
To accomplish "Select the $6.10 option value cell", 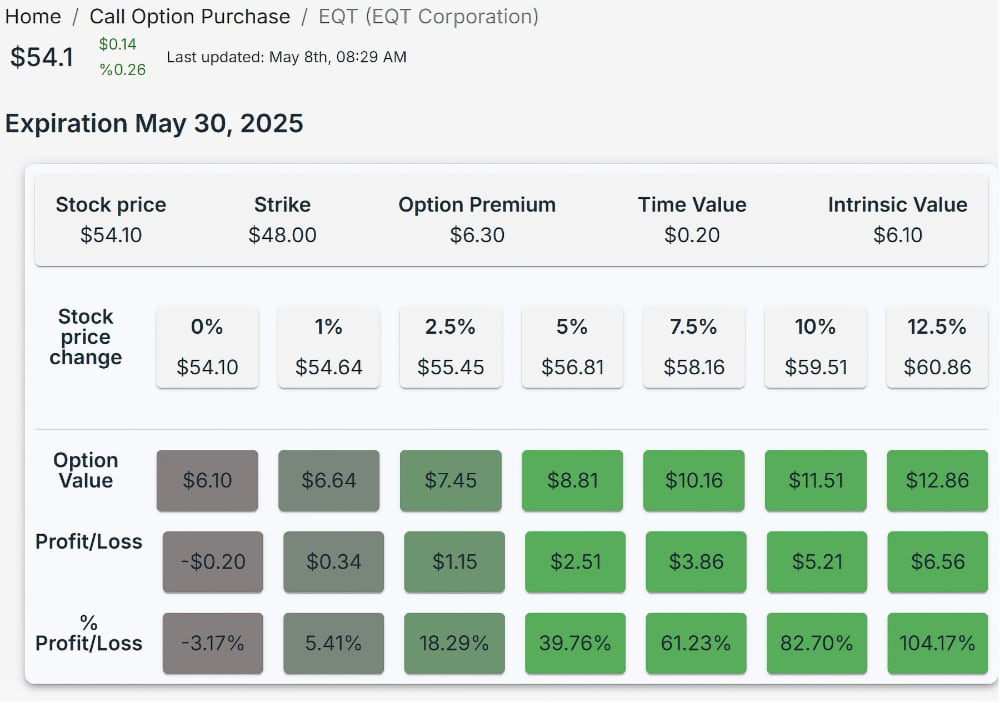I will pos(207,480).
